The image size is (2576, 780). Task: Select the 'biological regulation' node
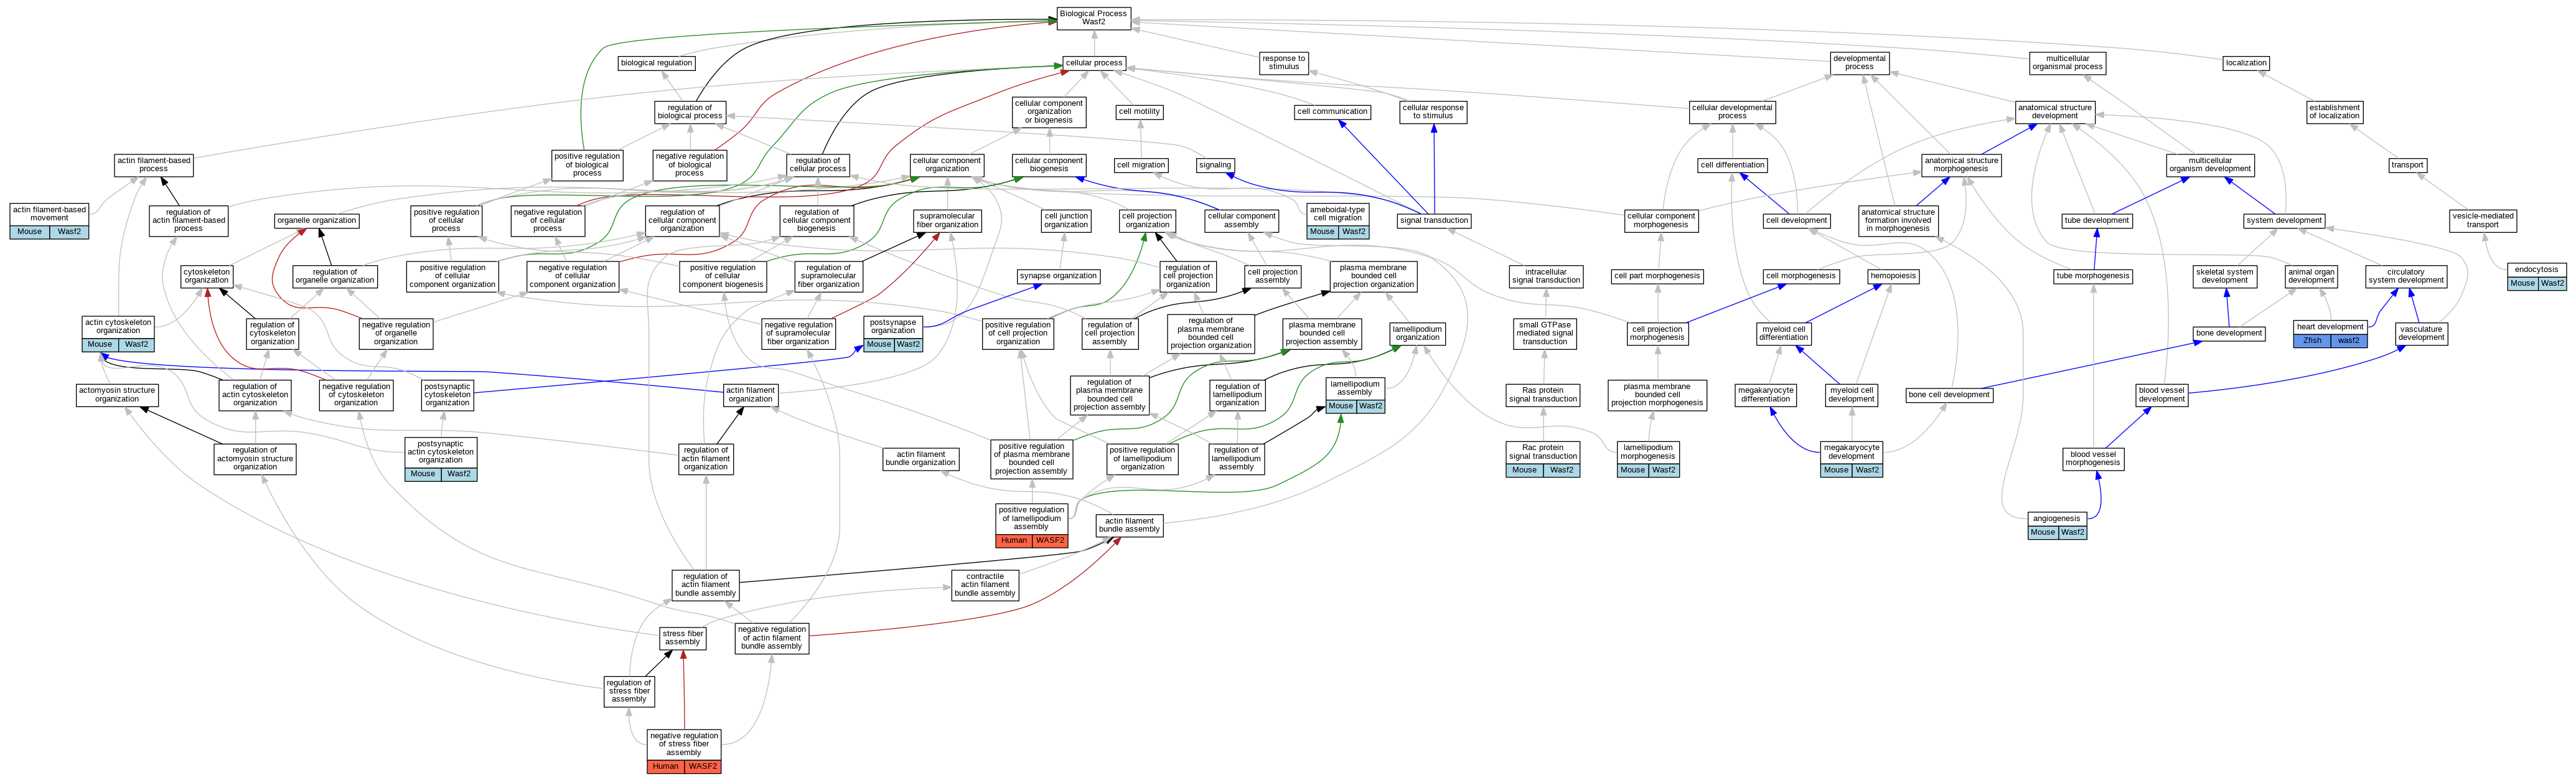[656, 63]
